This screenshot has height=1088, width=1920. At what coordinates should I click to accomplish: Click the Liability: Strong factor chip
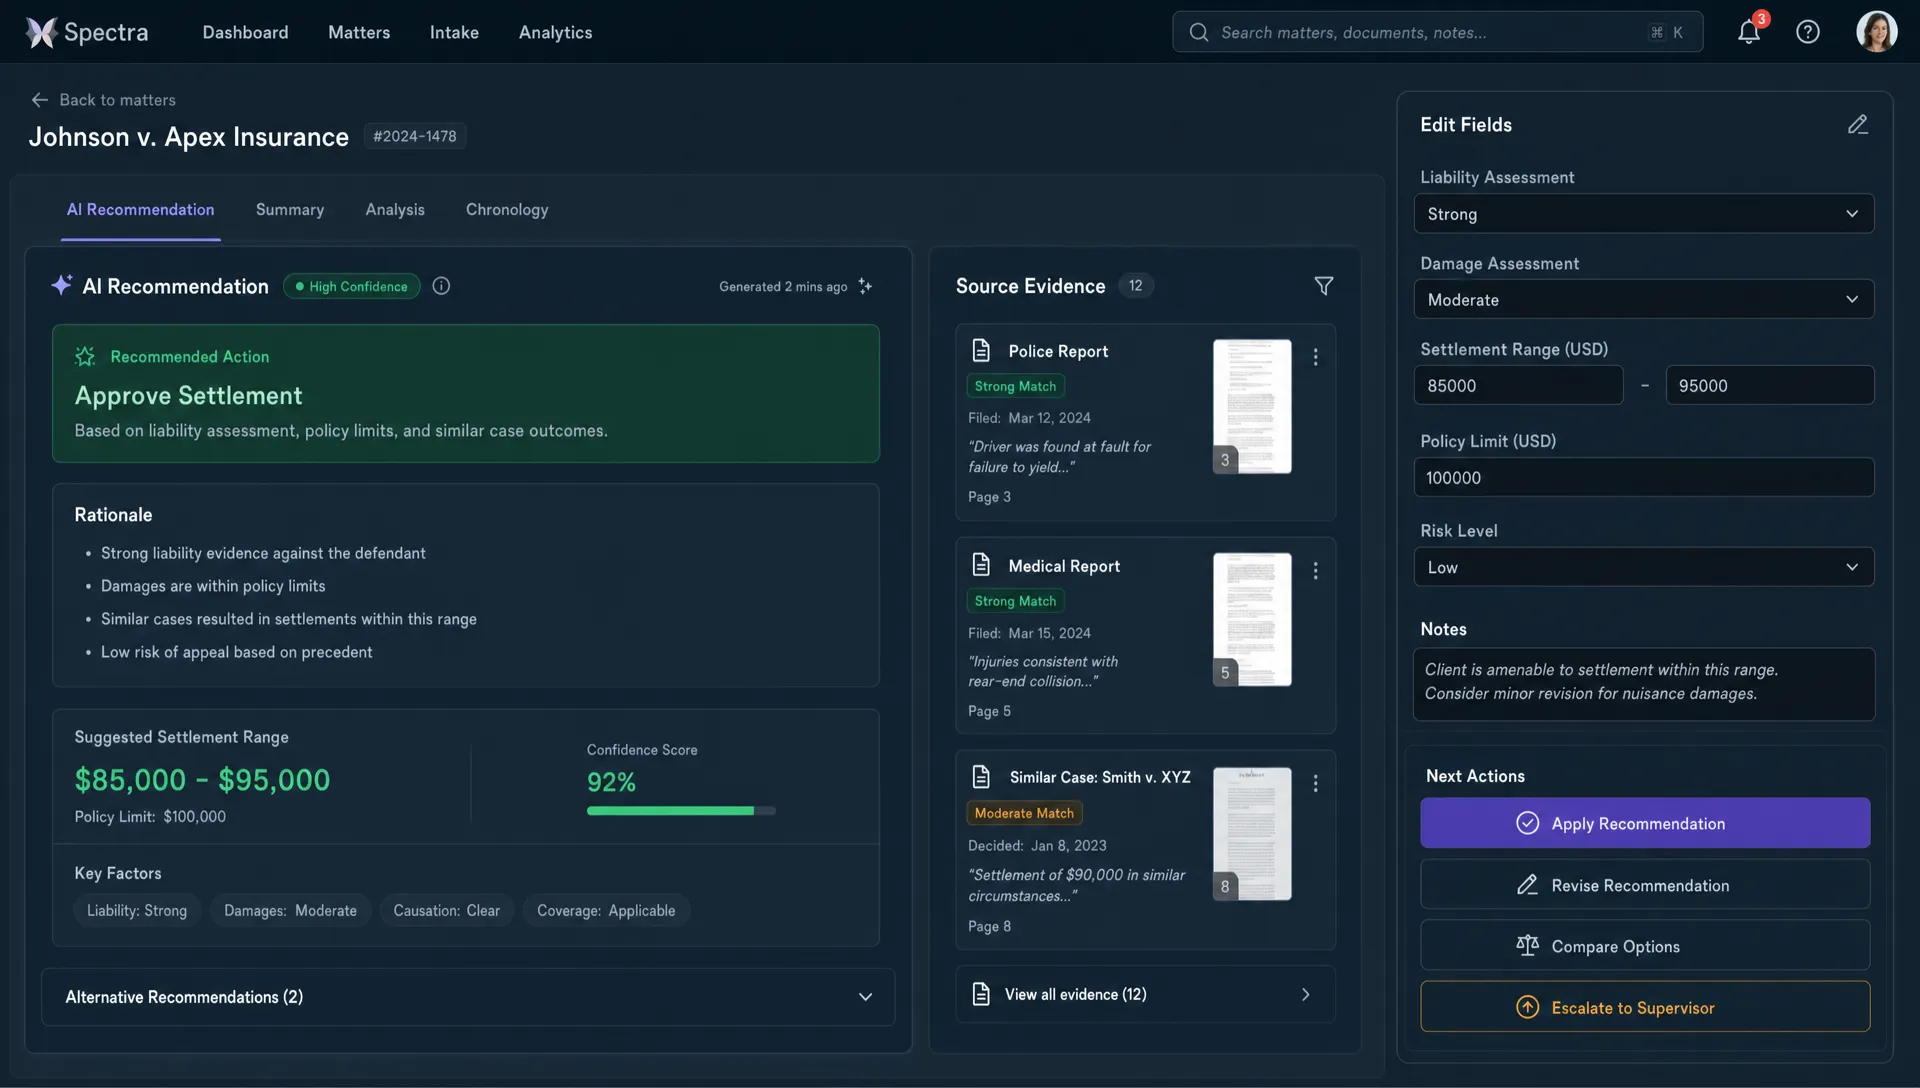pyautogui.click(x=137, y=911)
